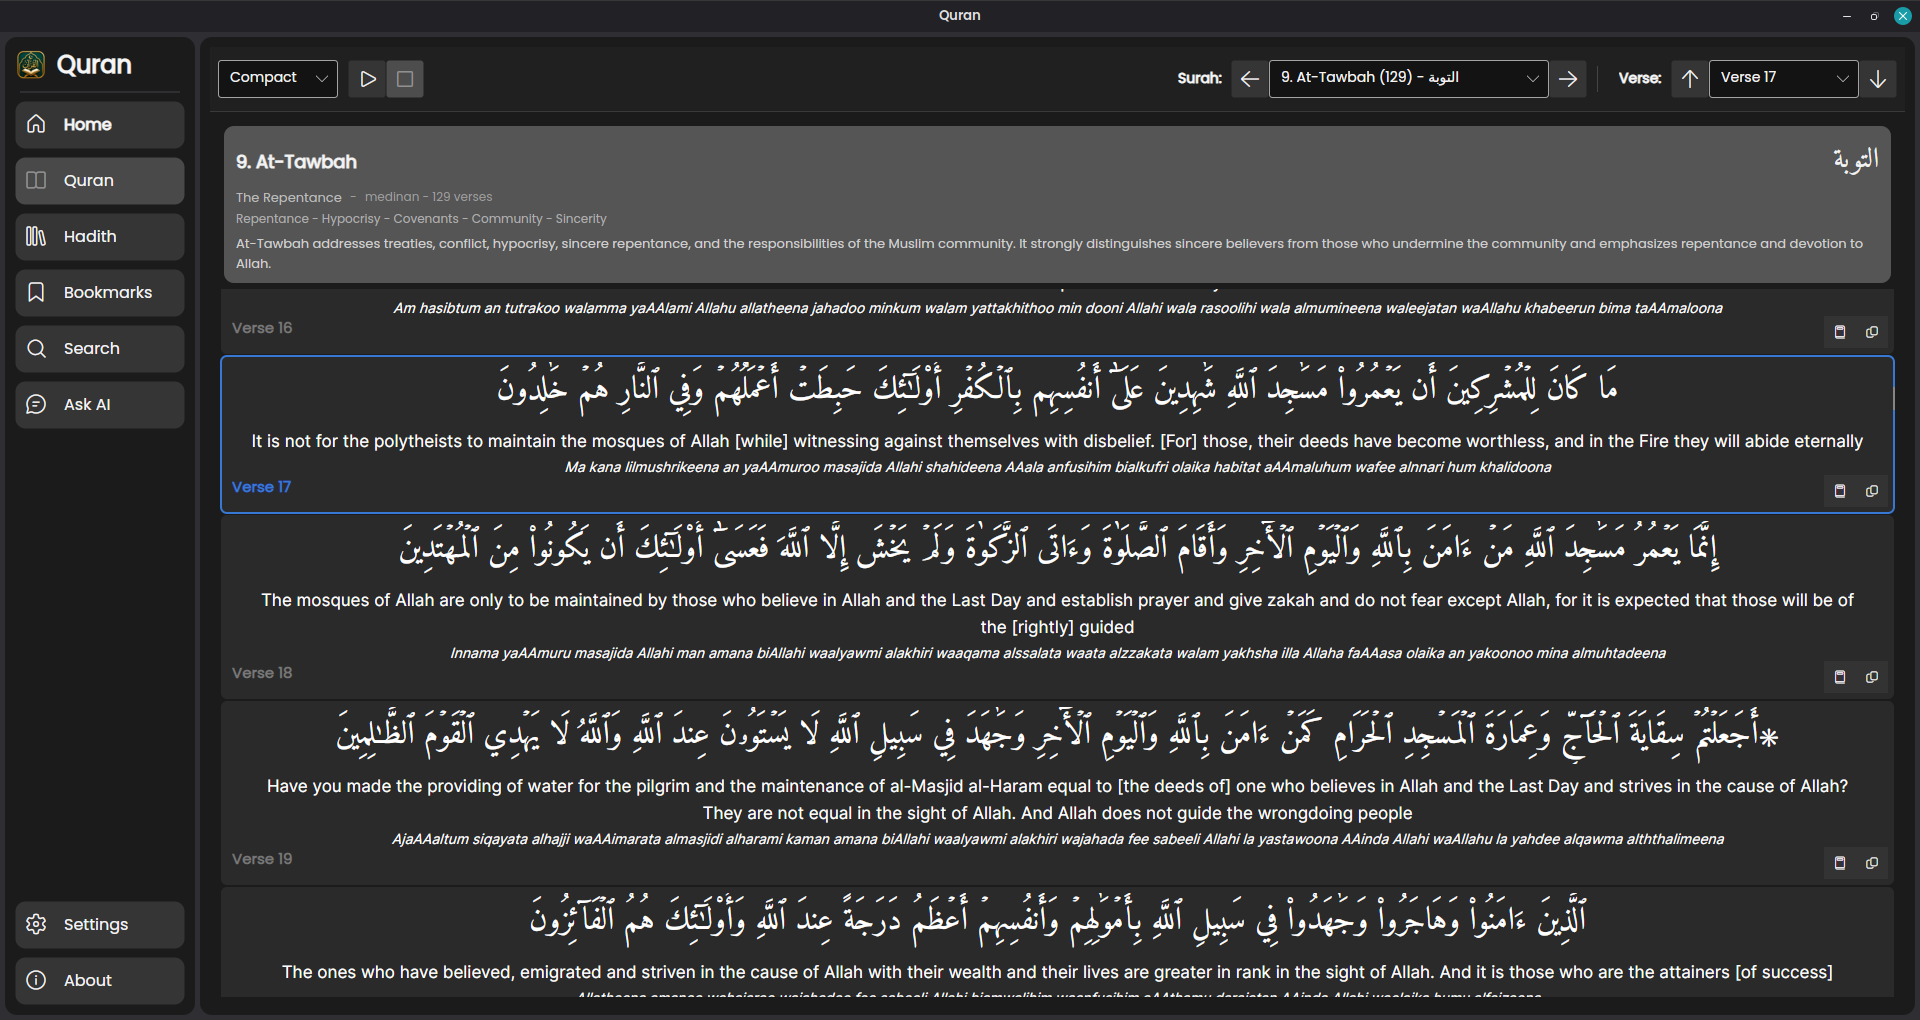Play recitation with the play button
The width and height of the screenshot is (1920, 1020).
(368, 79)
